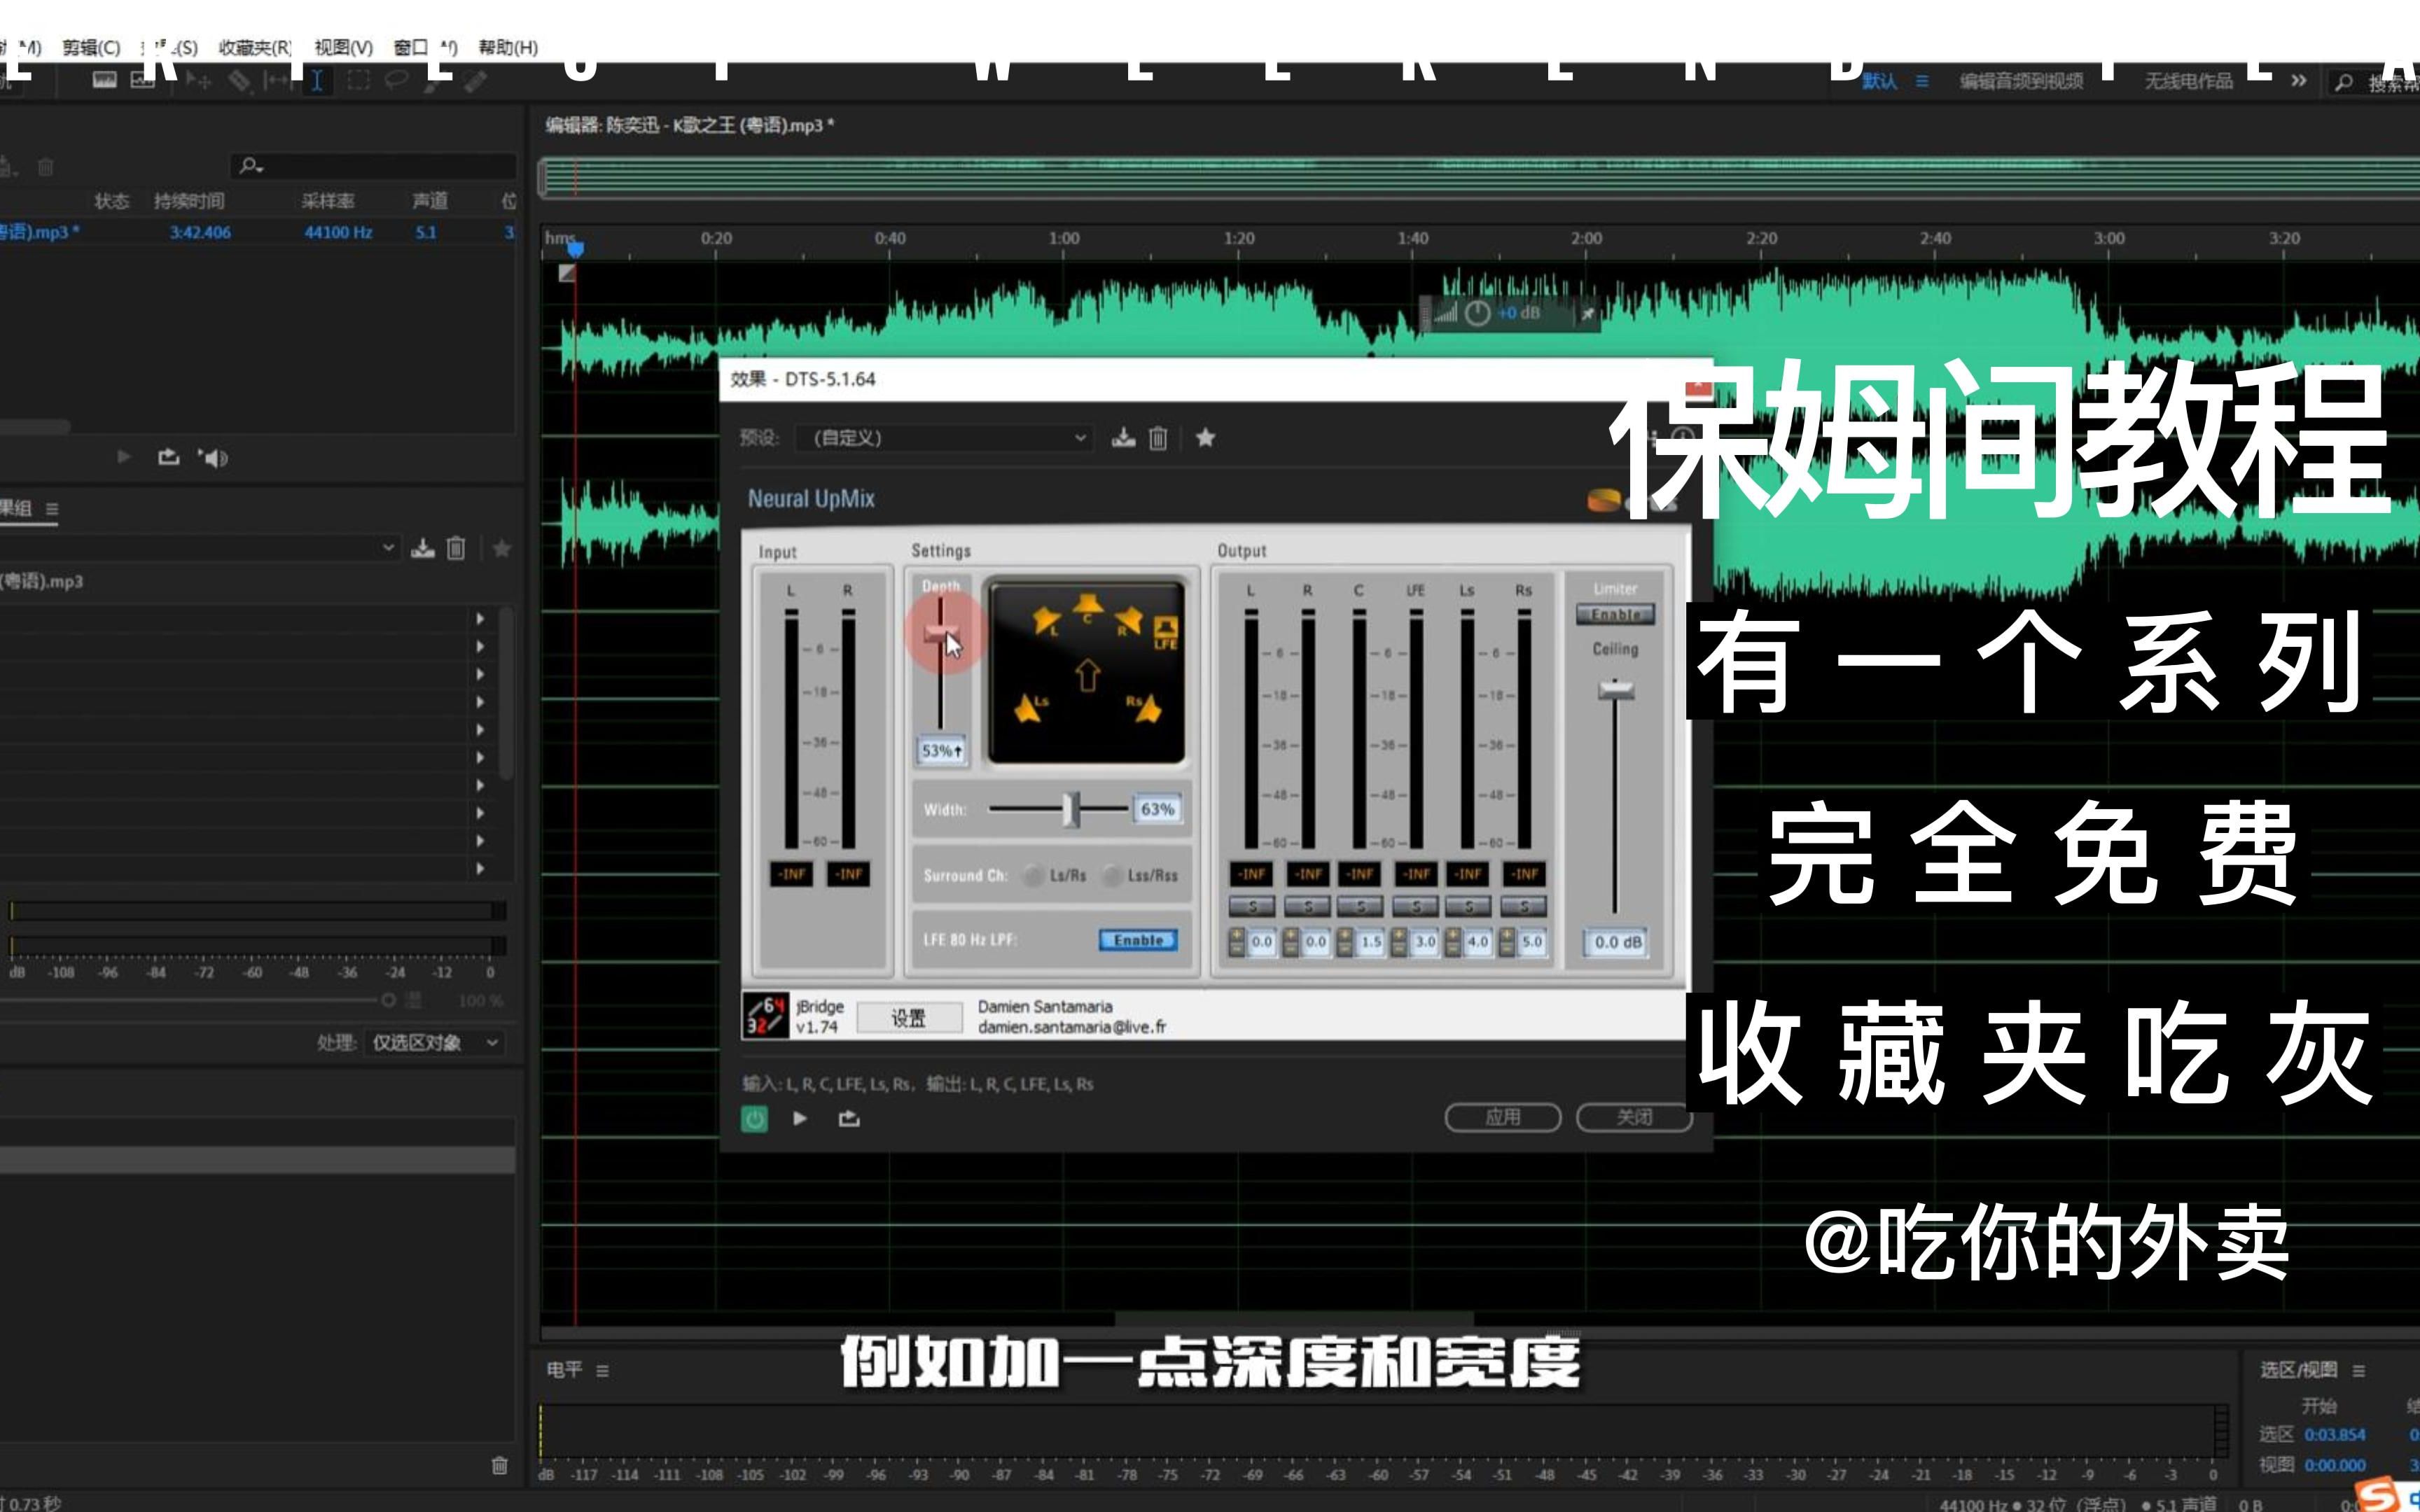
Task: Delete the preset in the DTS effect dialog
Action: [1158, 438]
